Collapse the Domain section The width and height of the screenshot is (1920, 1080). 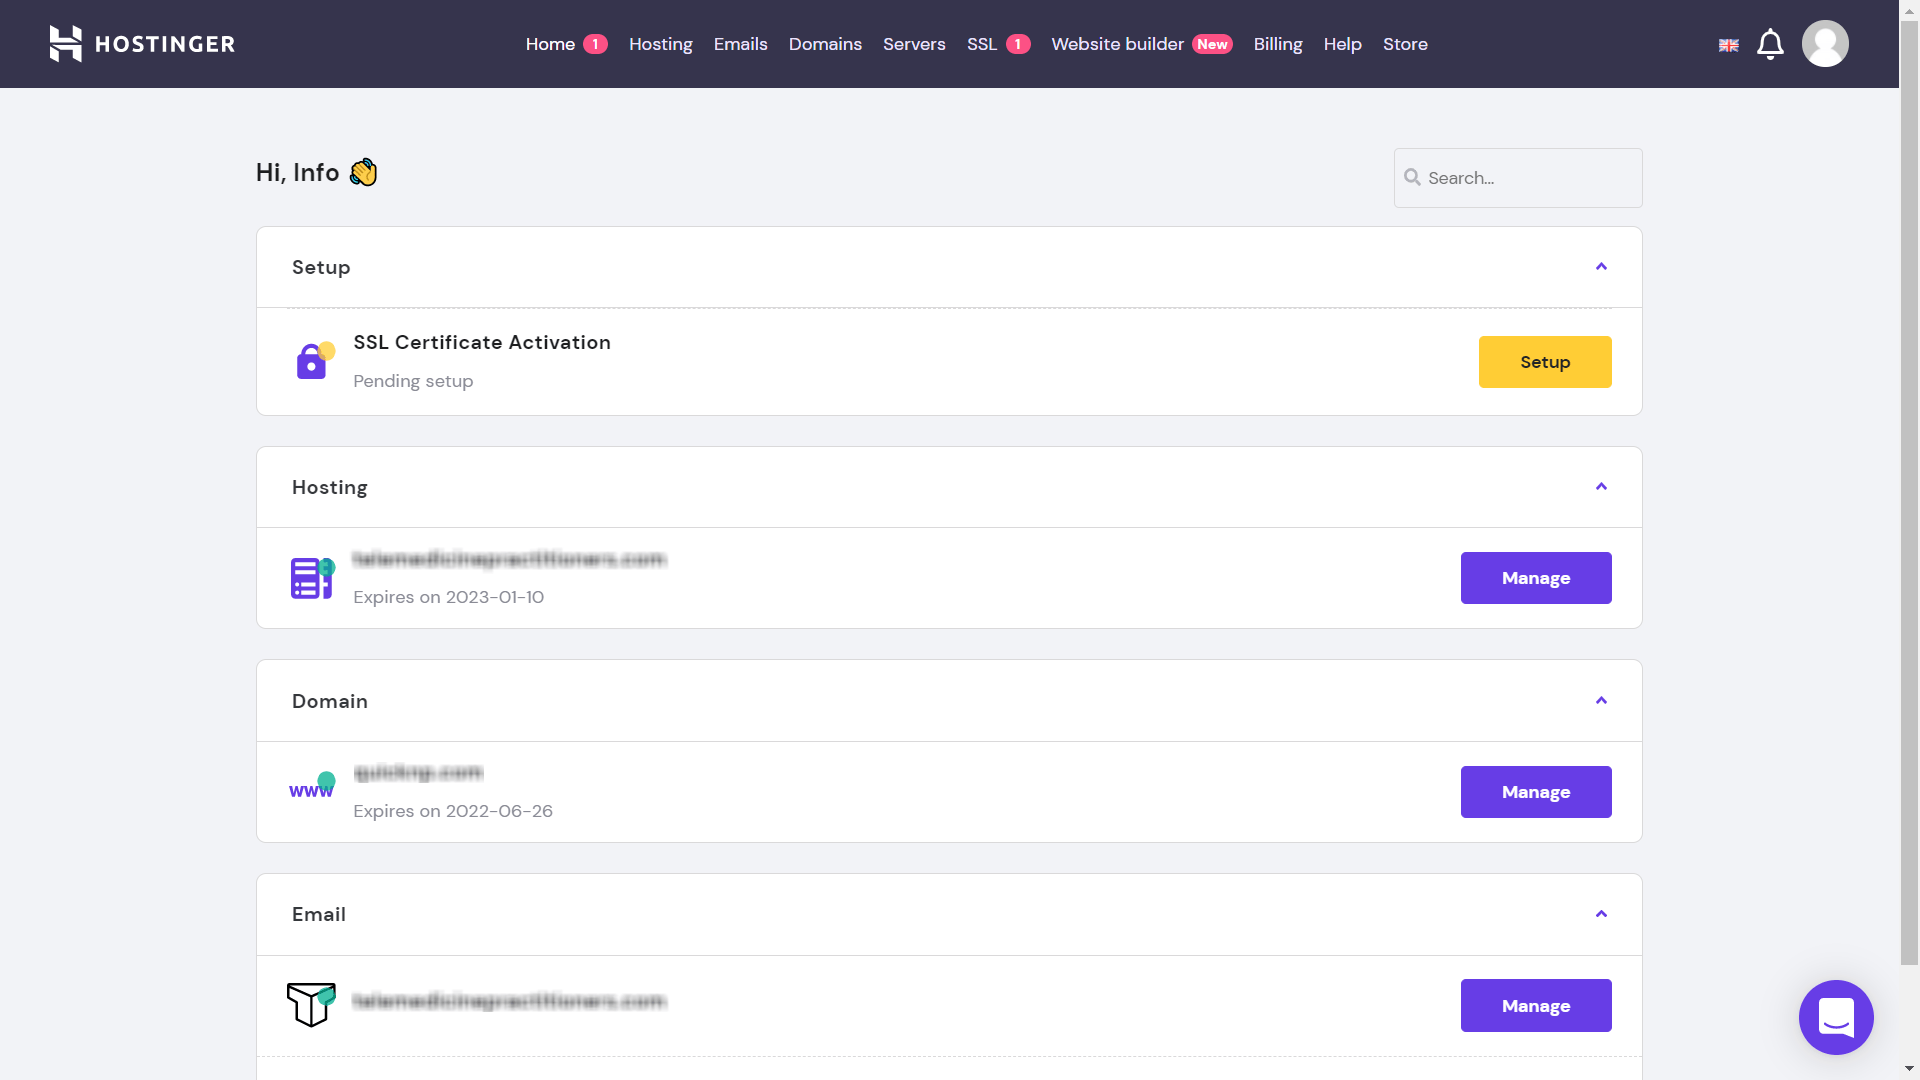[1601, 701]
